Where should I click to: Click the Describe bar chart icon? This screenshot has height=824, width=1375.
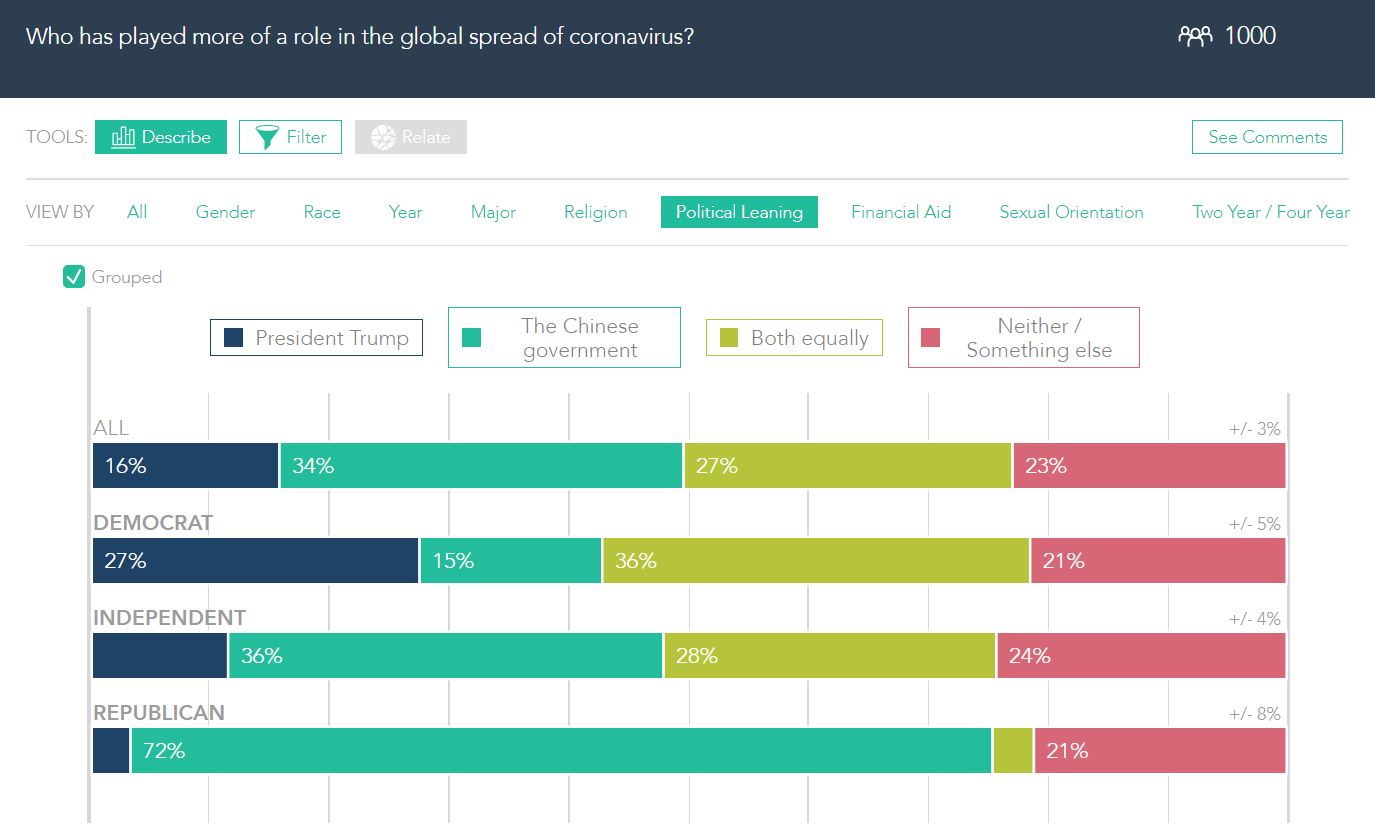[123, 137]
